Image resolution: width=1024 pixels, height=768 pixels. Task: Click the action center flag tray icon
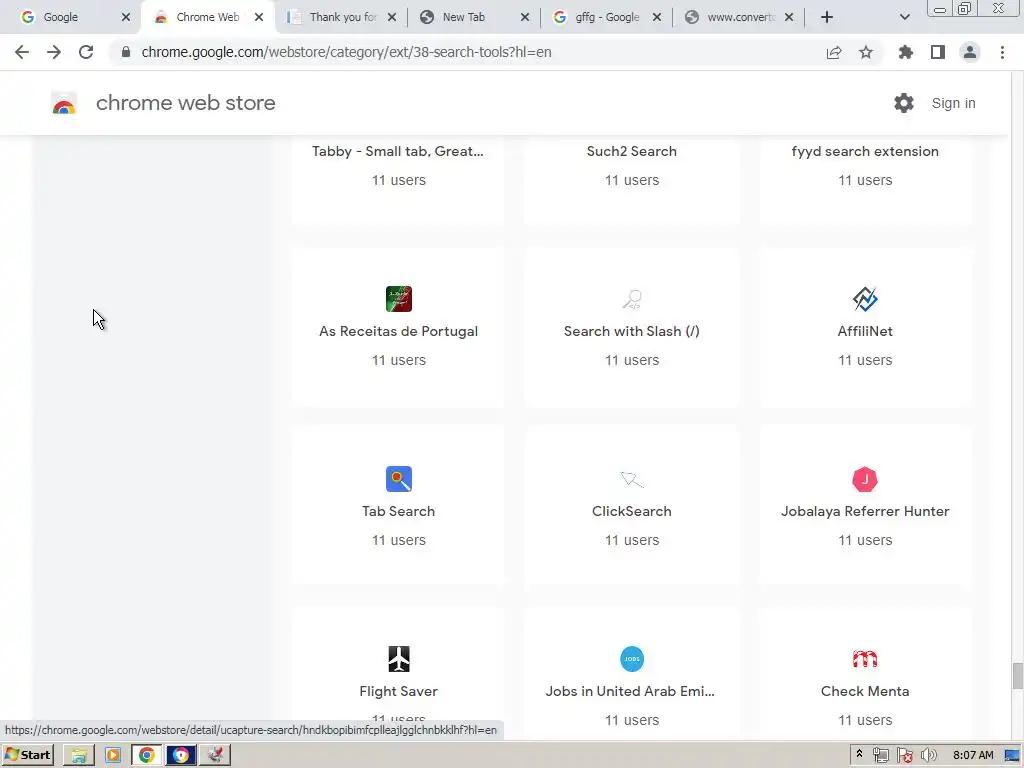coord(904,756)
